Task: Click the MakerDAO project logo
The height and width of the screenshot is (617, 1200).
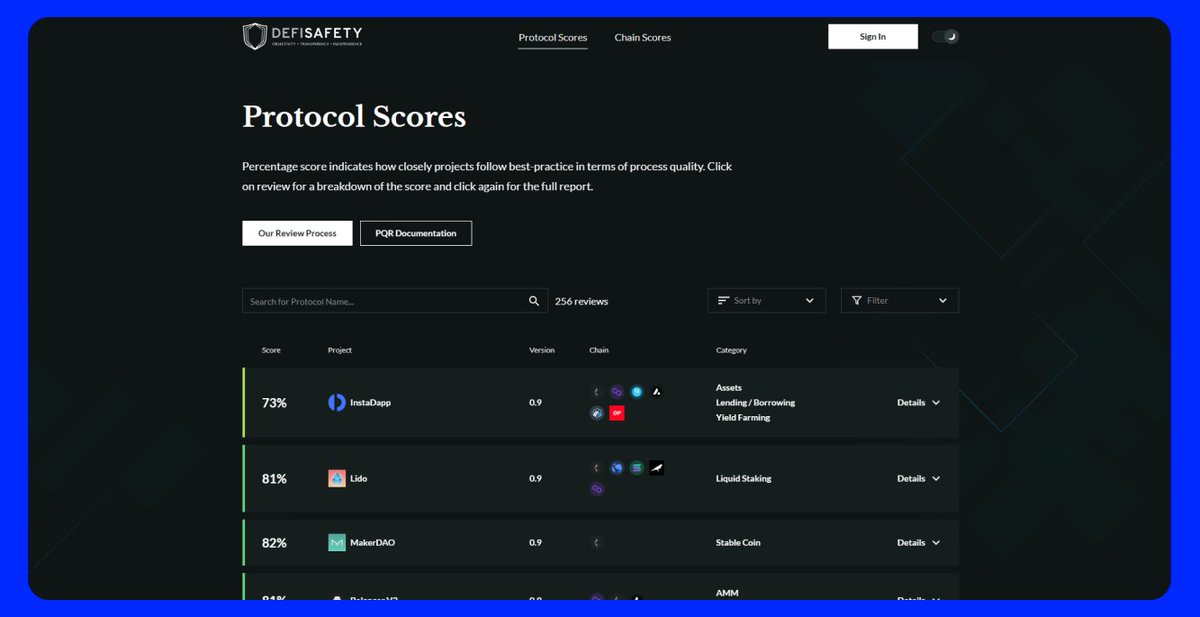Action: pyautogui.click(x=337, y=543)
